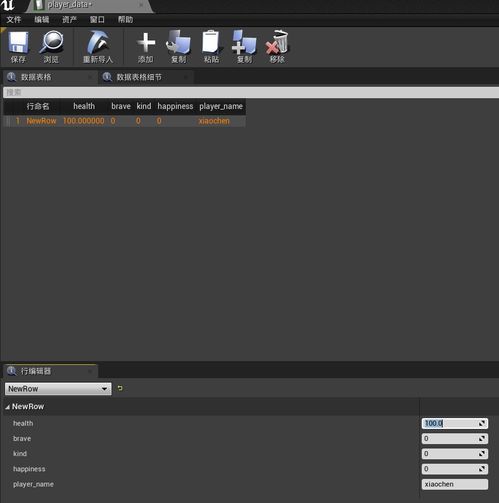Click the duplicate row icon with plus
Viewport: 499px width, 503px height.
pos(244,47)
